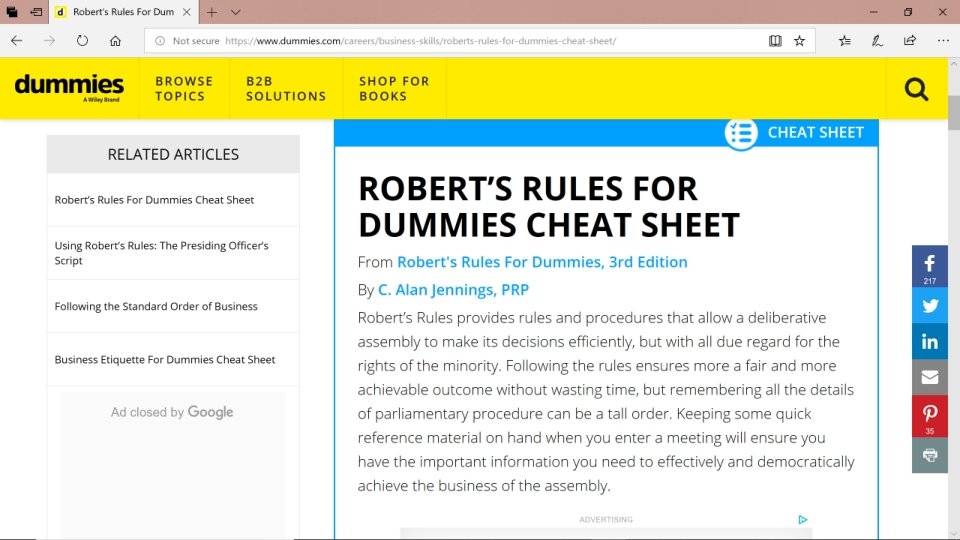960x540 pixels.
Task: Open the Shop For Books menu
Action: [x=394, y=89]
